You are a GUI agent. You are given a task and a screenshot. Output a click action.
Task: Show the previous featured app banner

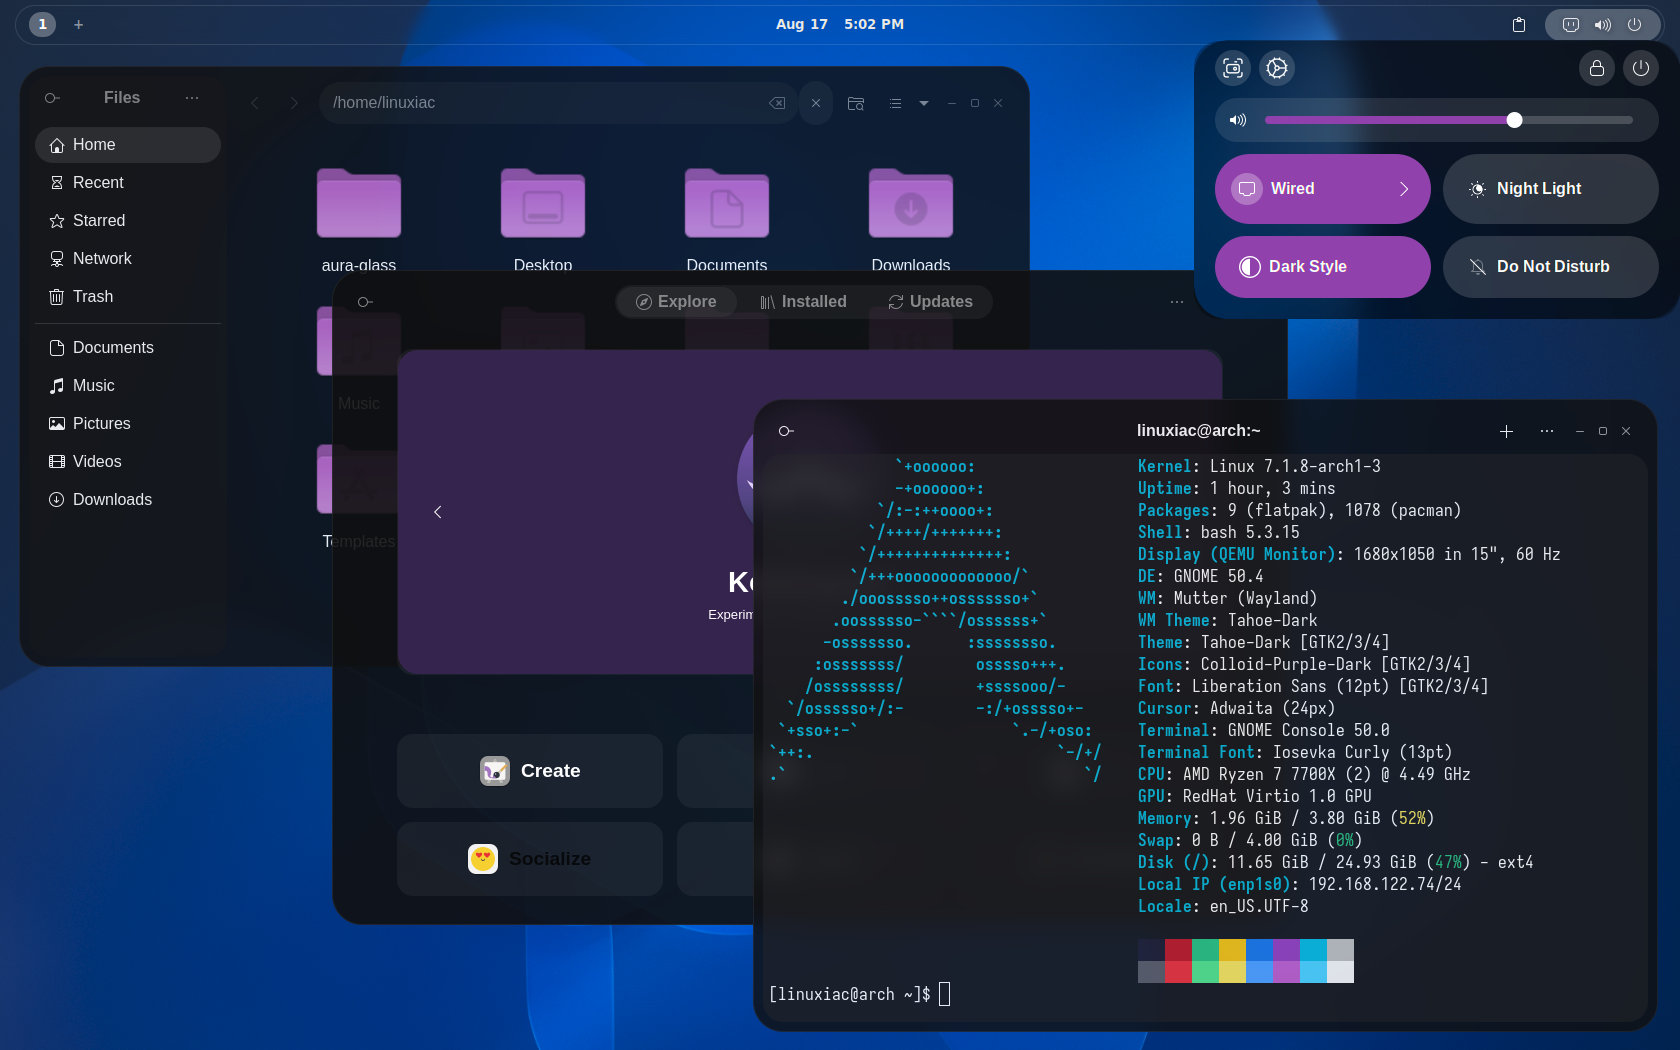[437, 512]
